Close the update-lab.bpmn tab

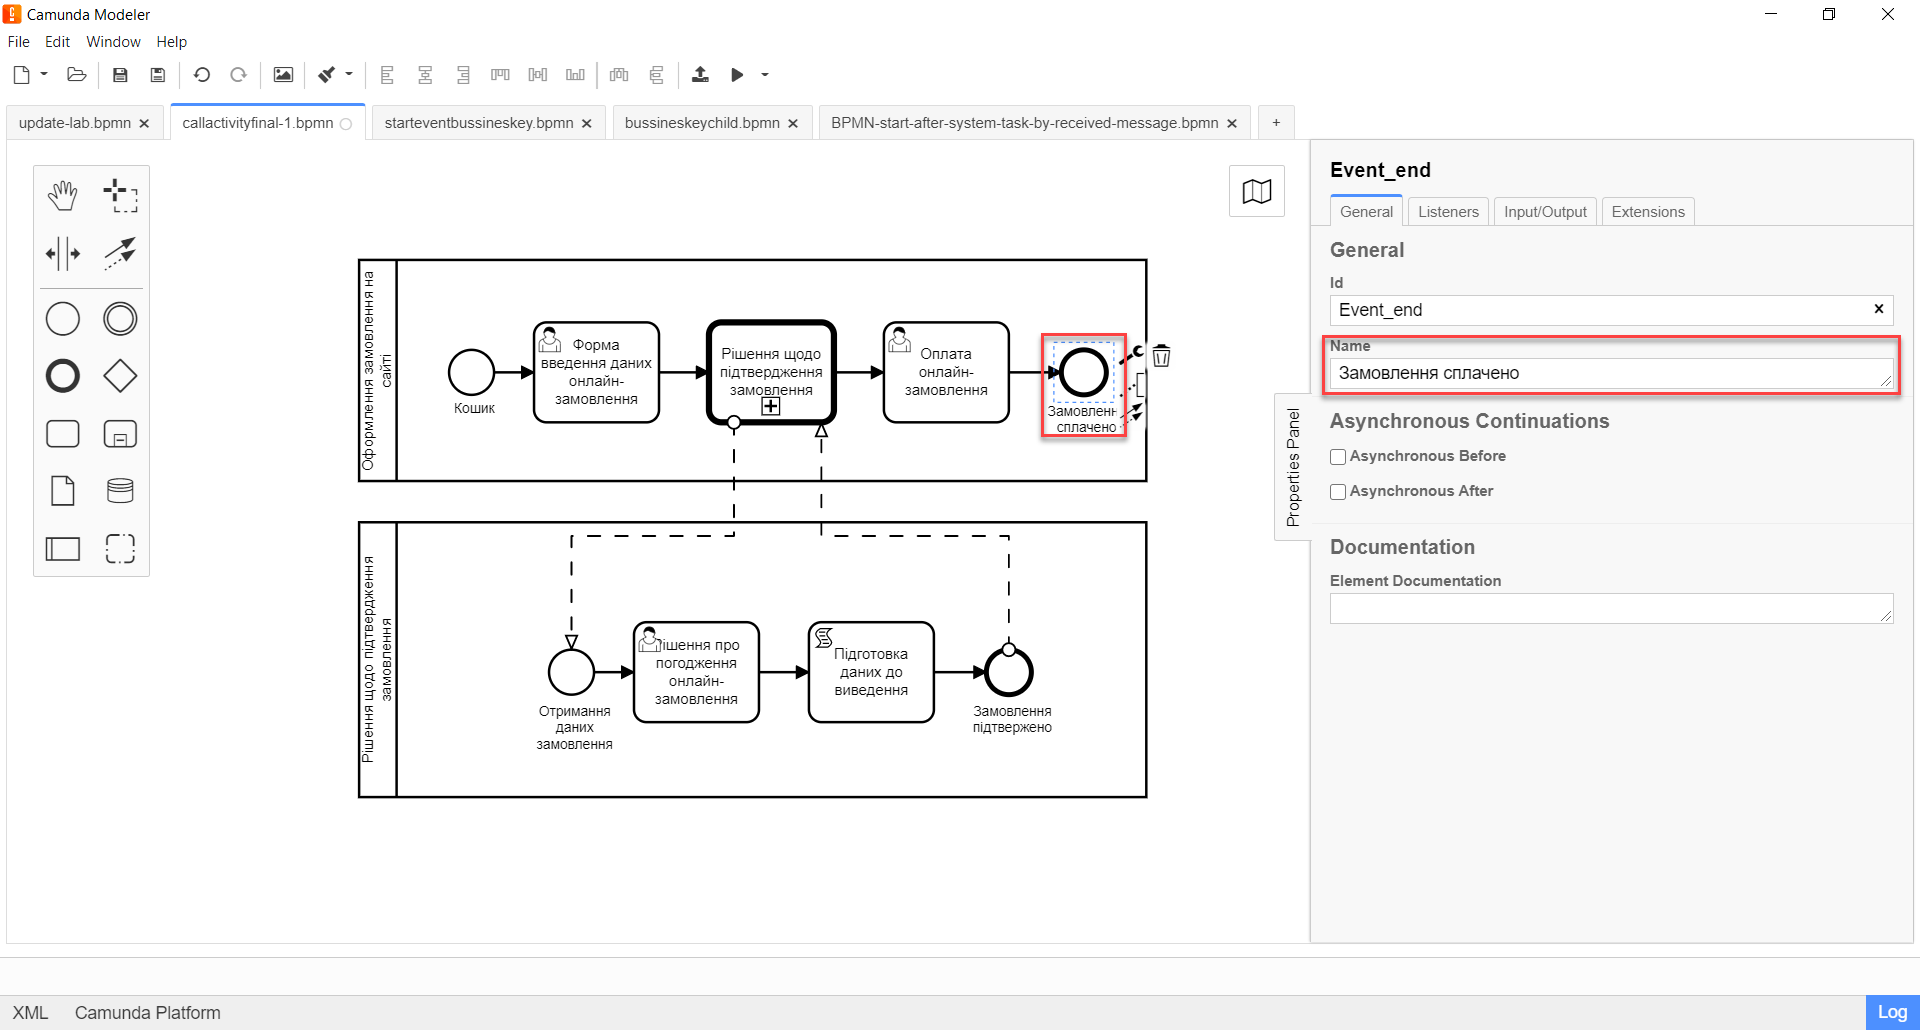[x=144, y=124]
